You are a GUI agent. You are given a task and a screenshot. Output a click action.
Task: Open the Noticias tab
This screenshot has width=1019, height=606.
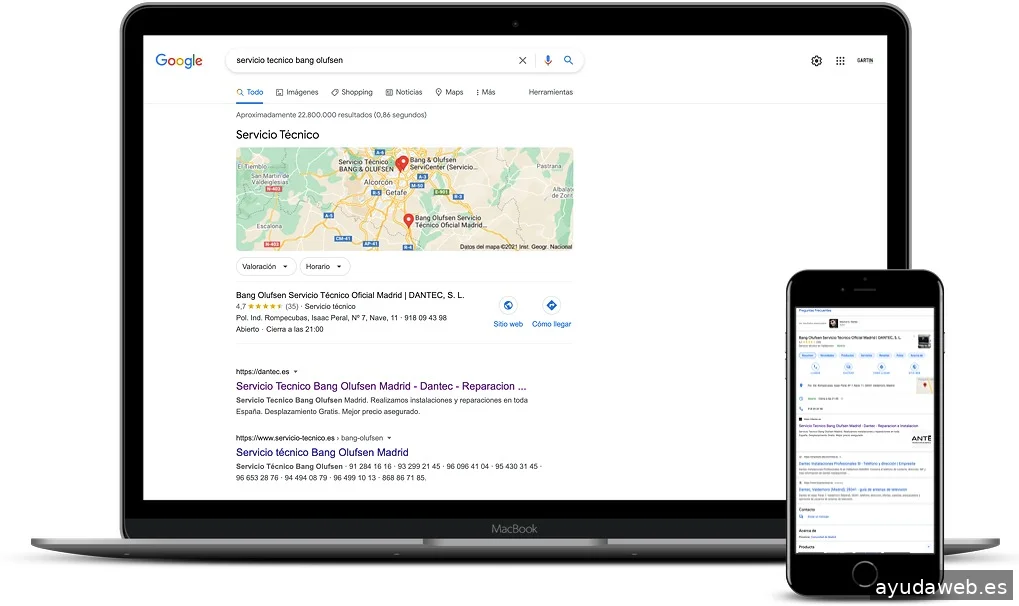[x=404, y=92]
